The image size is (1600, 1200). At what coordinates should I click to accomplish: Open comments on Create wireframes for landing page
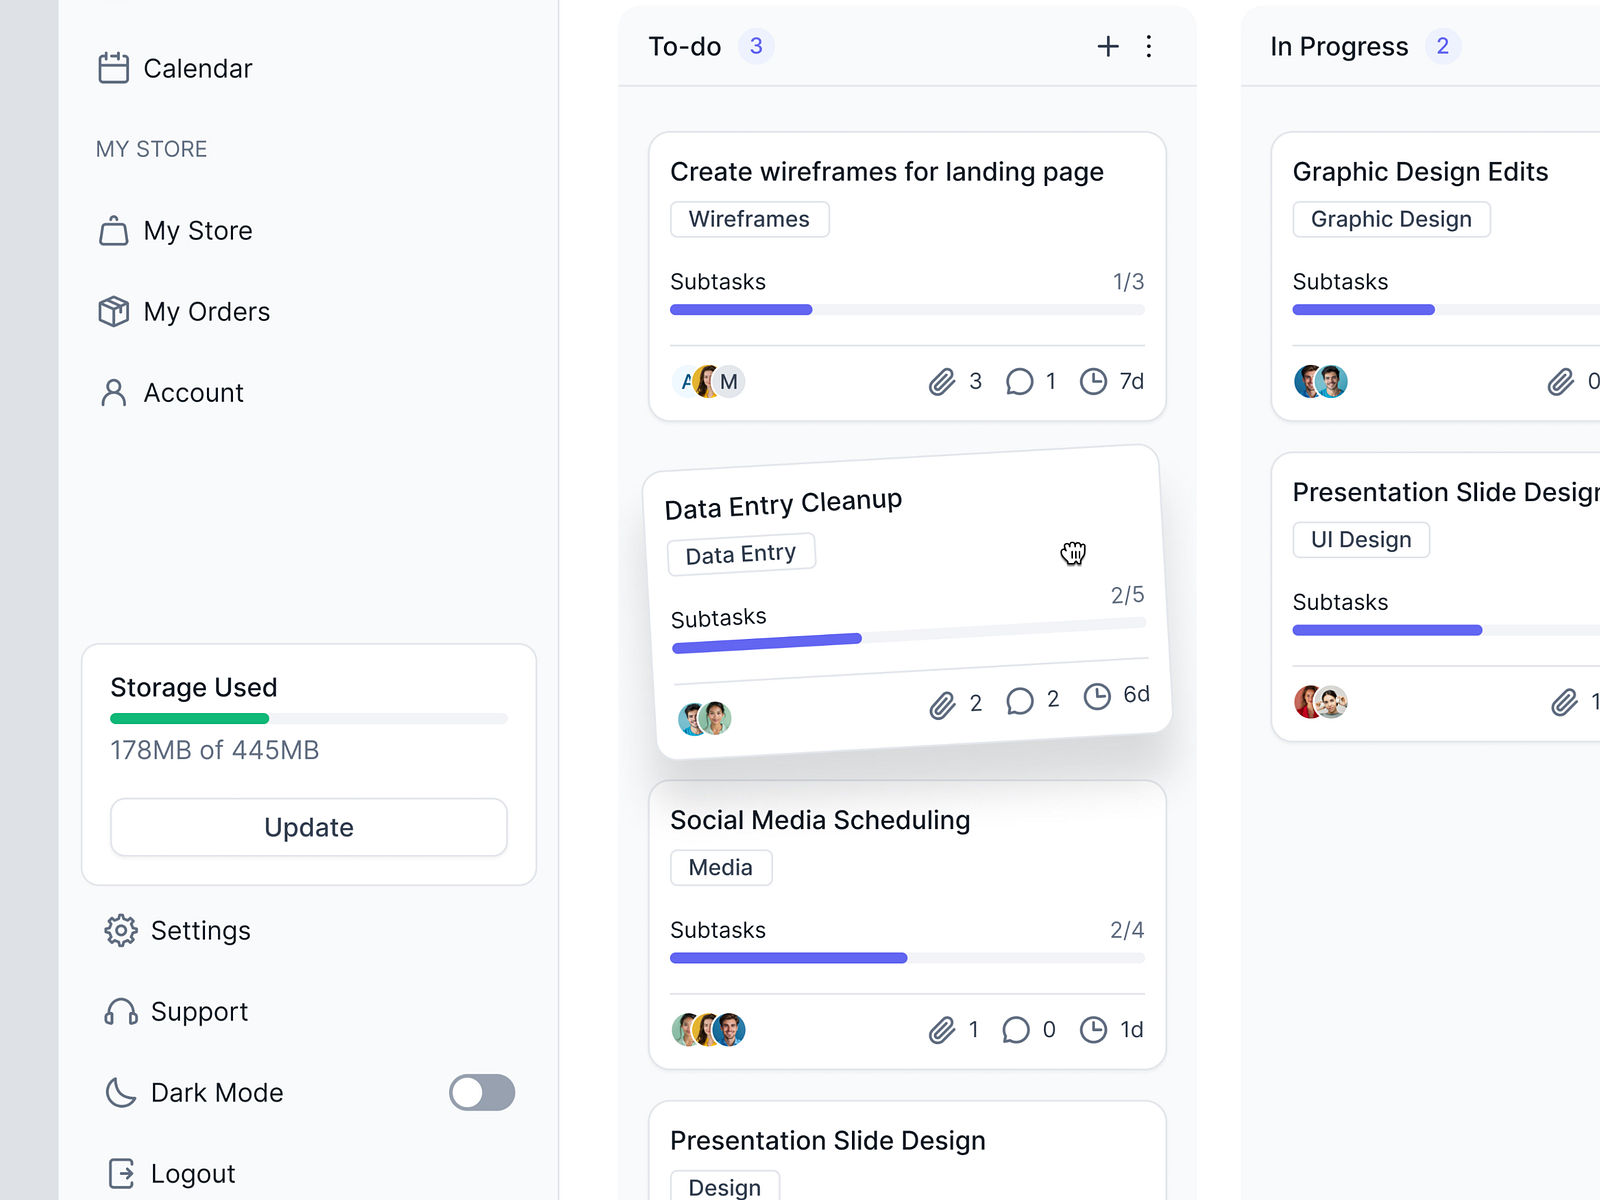1020,381
